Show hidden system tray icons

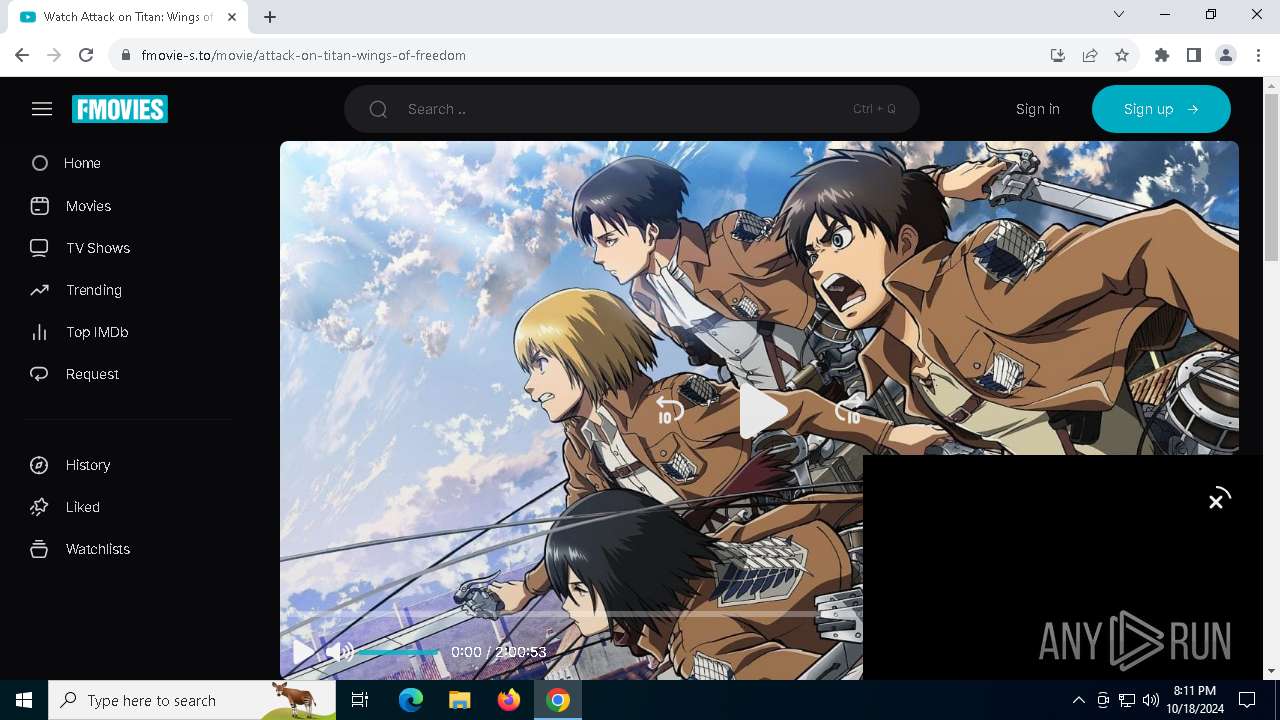click(1078, 700)
